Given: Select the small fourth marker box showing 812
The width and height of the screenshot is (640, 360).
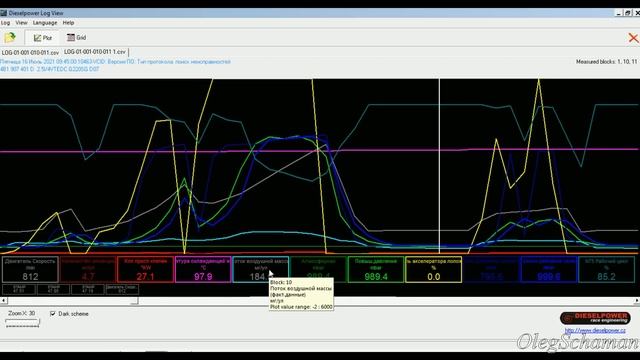Looking at the screenshot, I should tap(122, 289).
